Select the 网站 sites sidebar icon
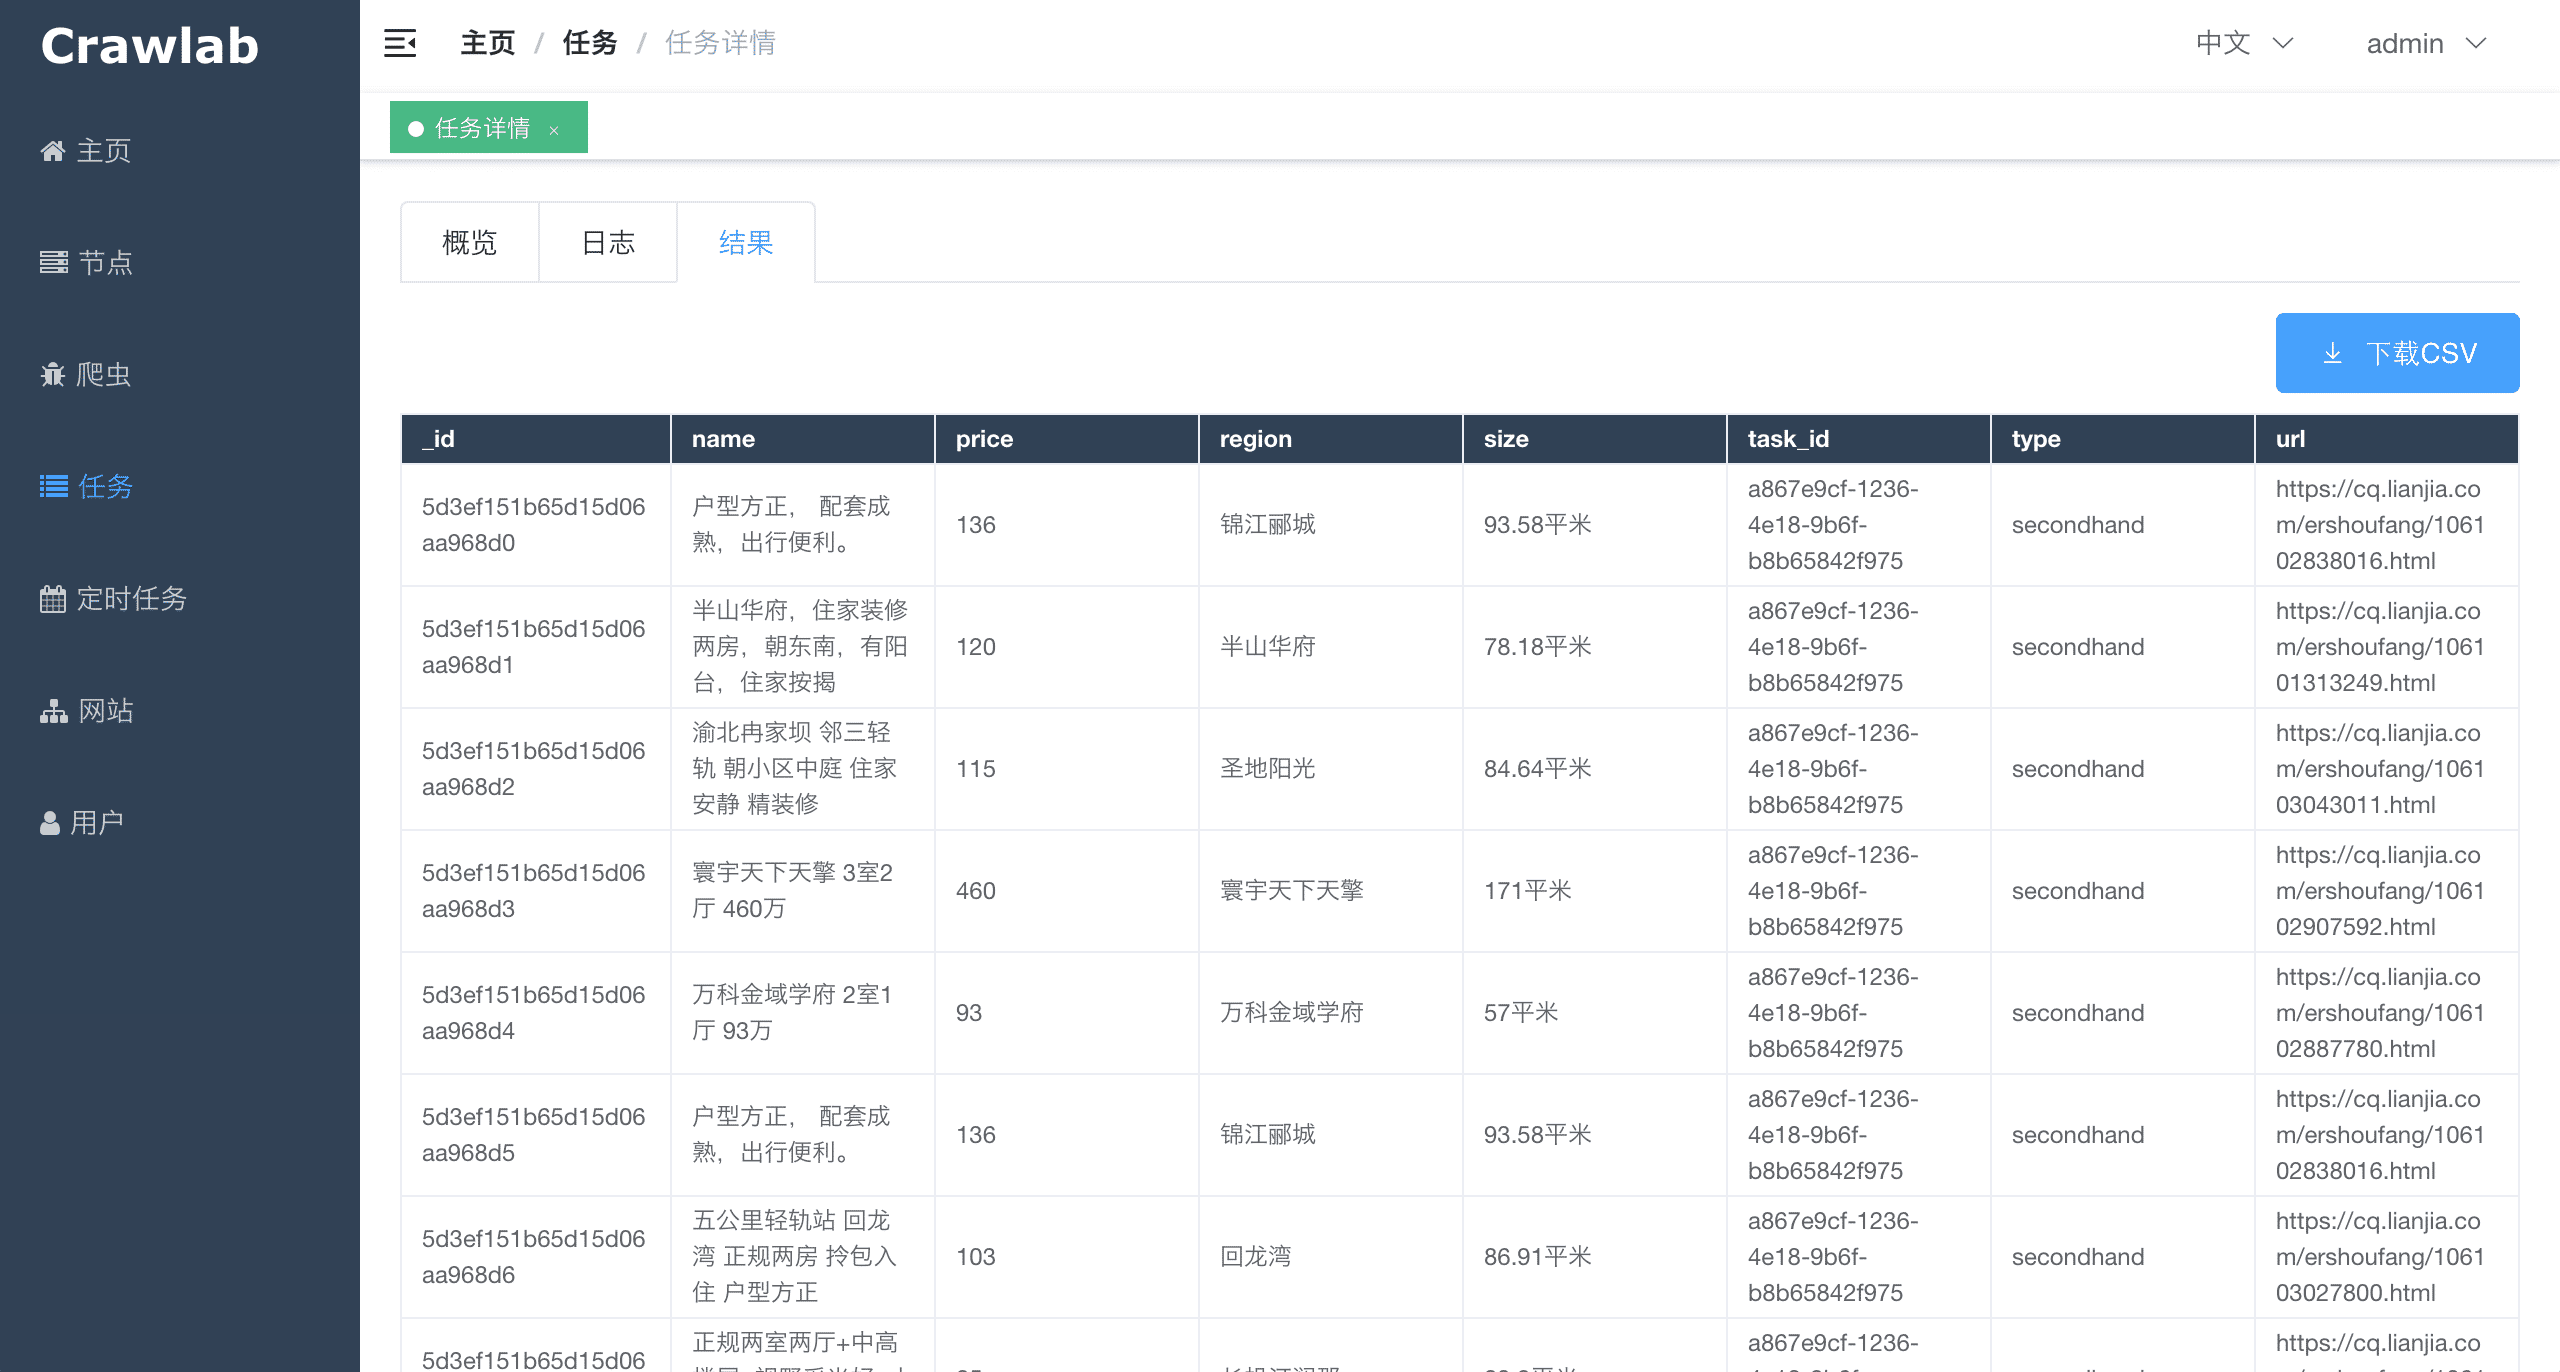The width and height of the screenshot is (2560, 1372). coord(53,710)
